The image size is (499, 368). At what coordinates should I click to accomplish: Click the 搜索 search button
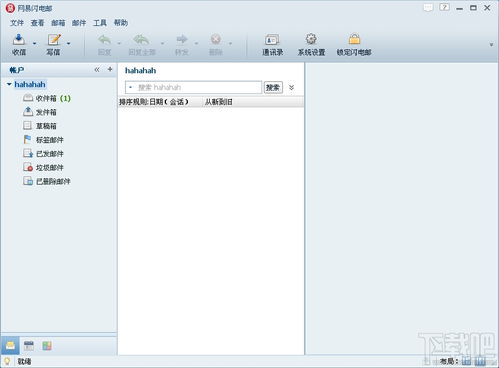pos(273,87)
